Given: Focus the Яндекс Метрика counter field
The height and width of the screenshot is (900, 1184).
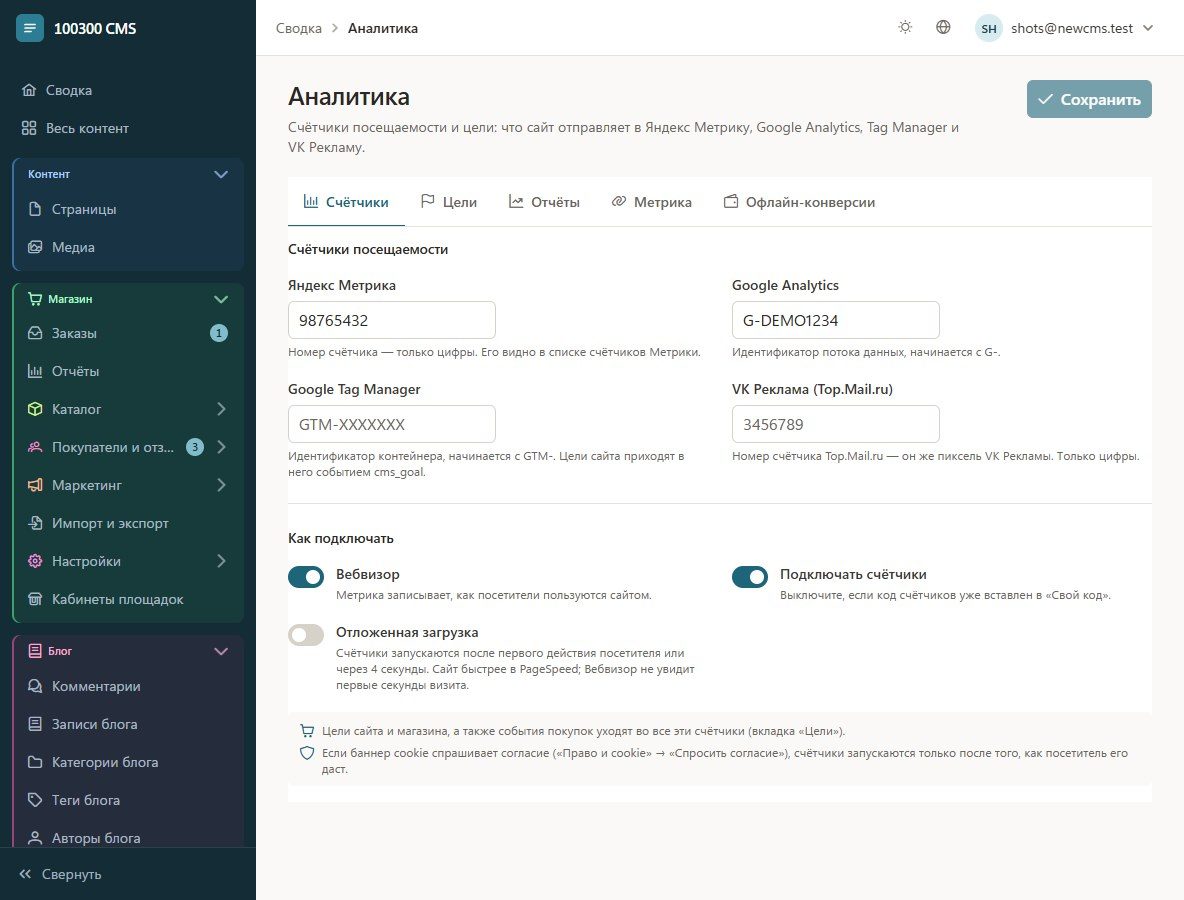Looking at the screenshot, I should point(391,320).
